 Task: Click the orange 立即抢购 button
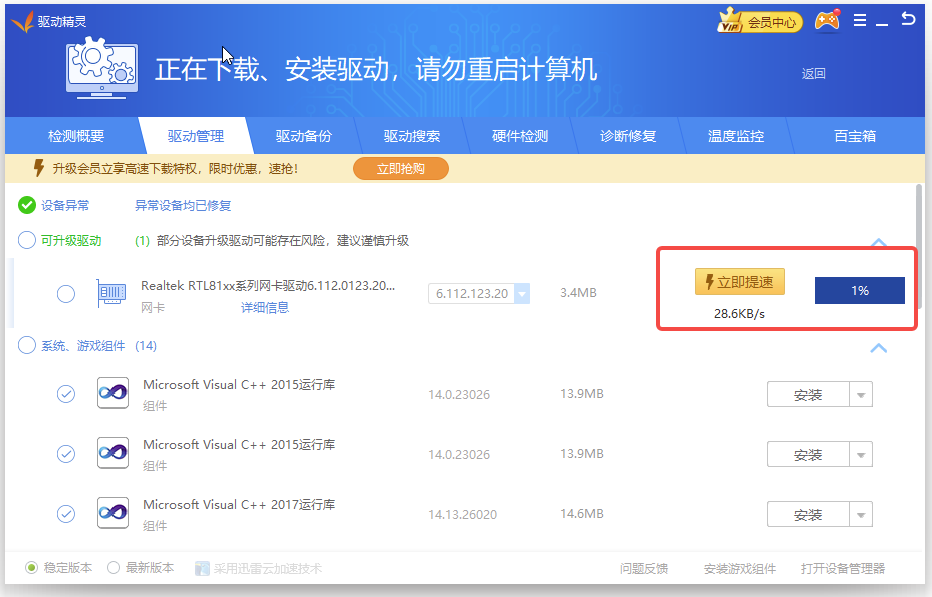400,169
